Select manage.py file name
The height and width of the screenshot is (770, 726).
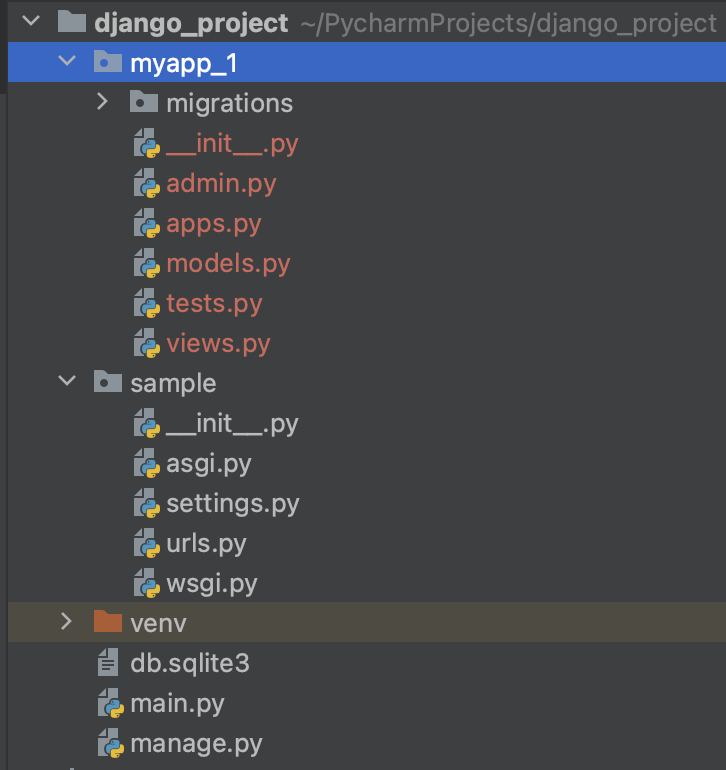click(196, 744)
